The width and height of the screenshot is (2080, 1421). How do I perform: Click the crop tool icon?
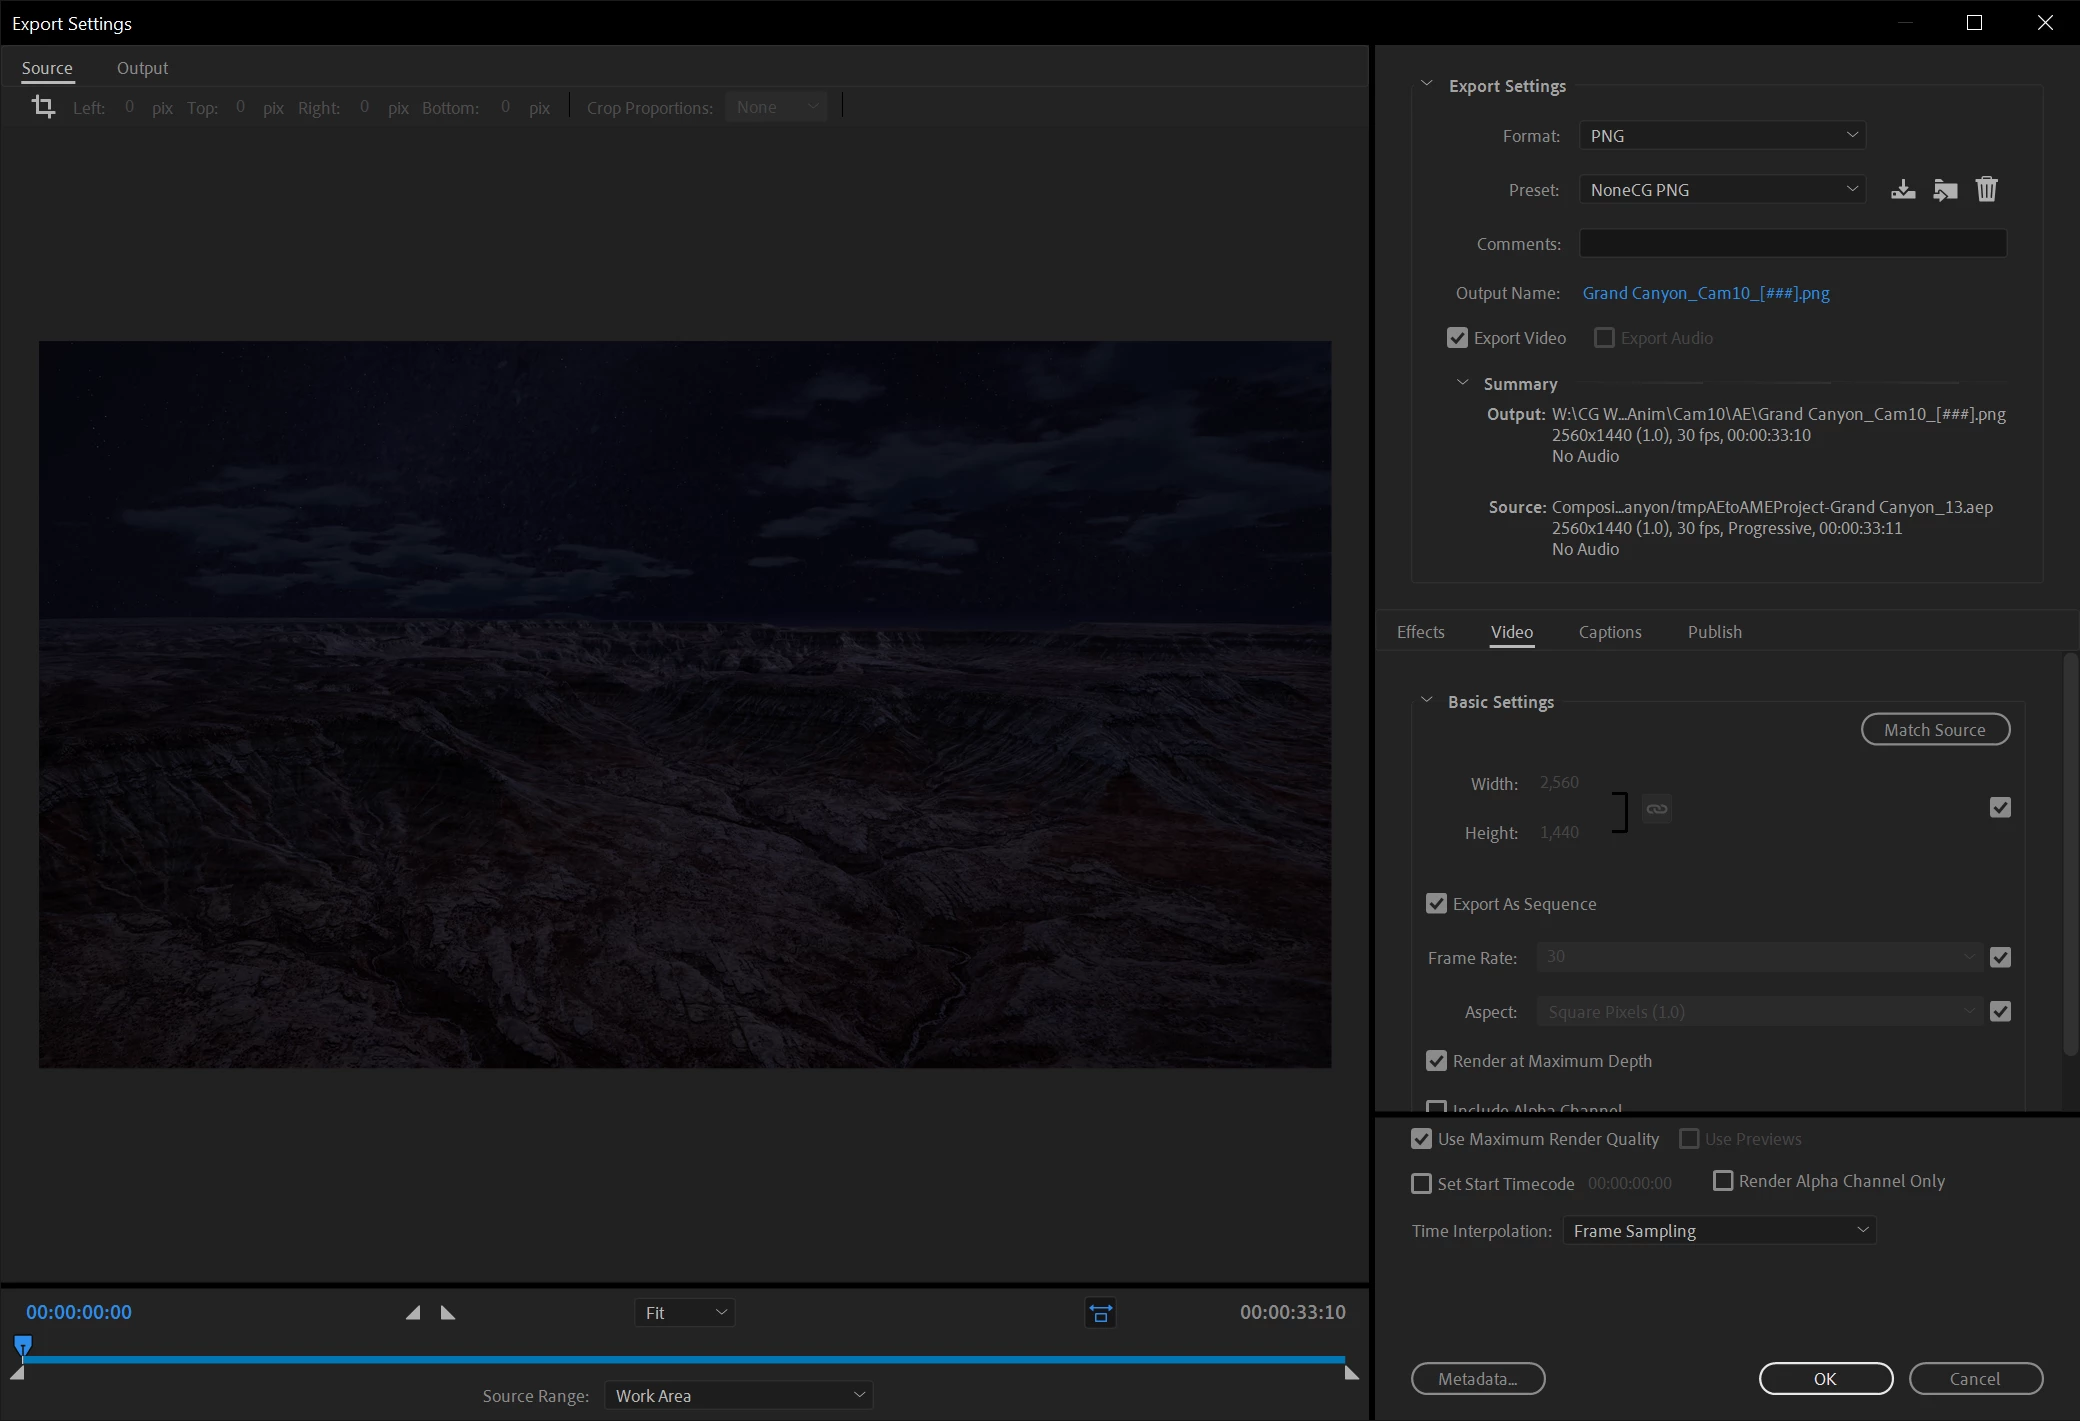[x=43, y=106]
